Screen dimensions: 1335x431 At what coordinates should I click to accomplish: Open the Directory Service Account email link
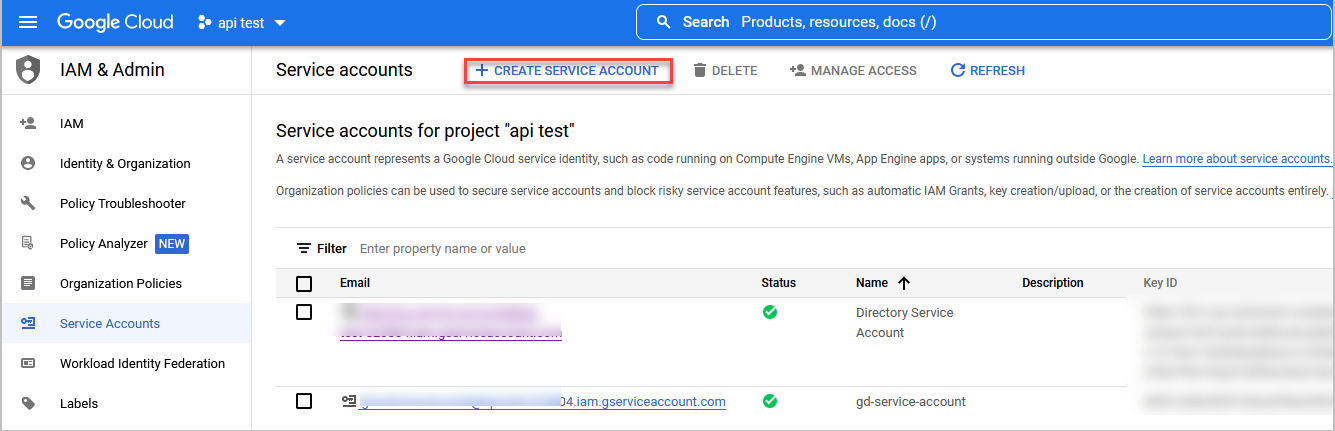click(x=451, y=323)
